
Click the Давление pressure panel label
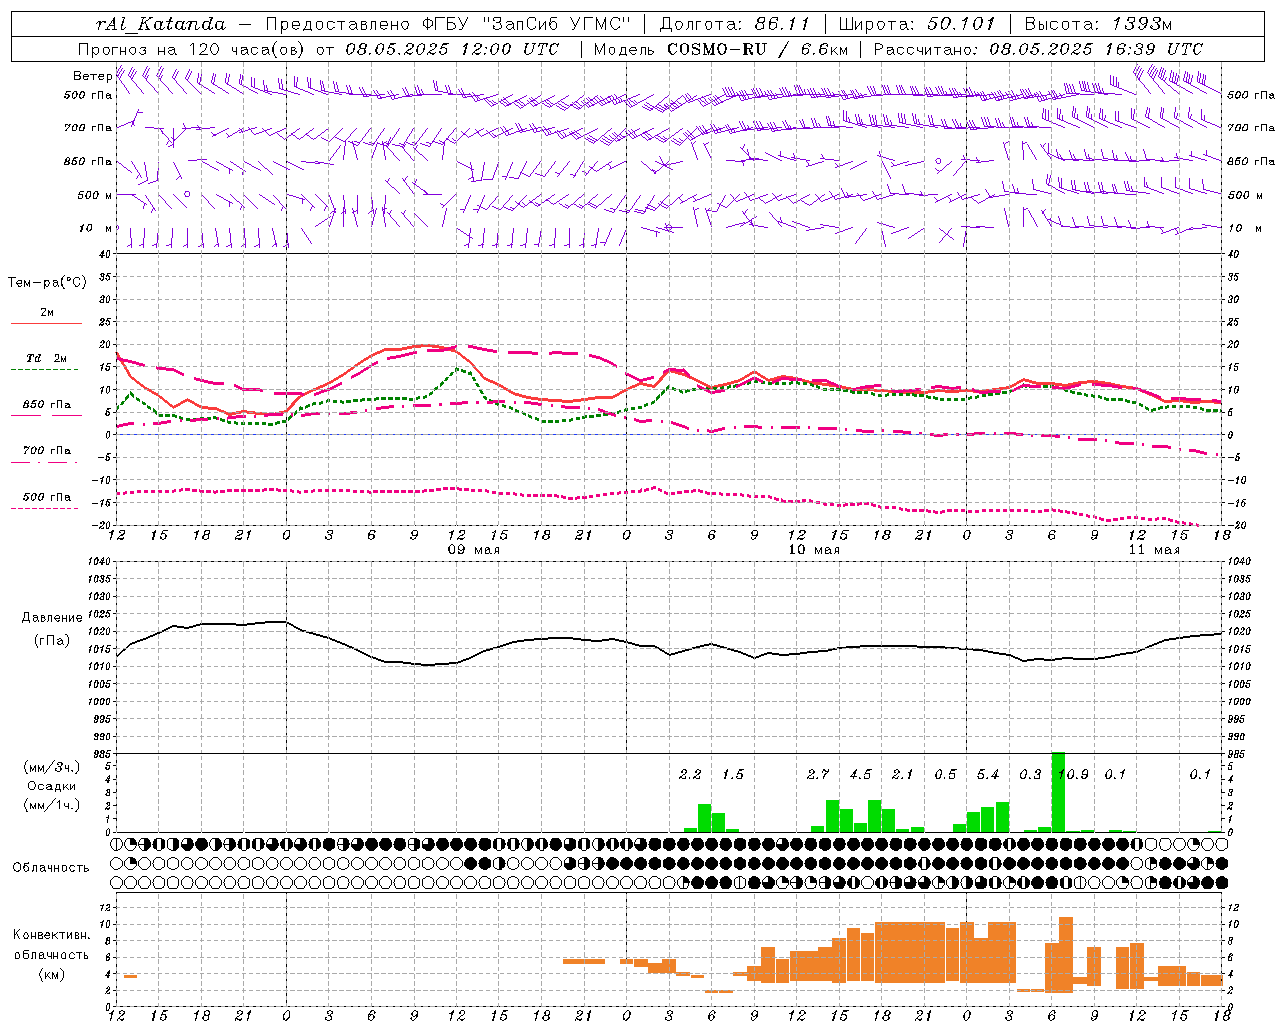click(51, 618)
